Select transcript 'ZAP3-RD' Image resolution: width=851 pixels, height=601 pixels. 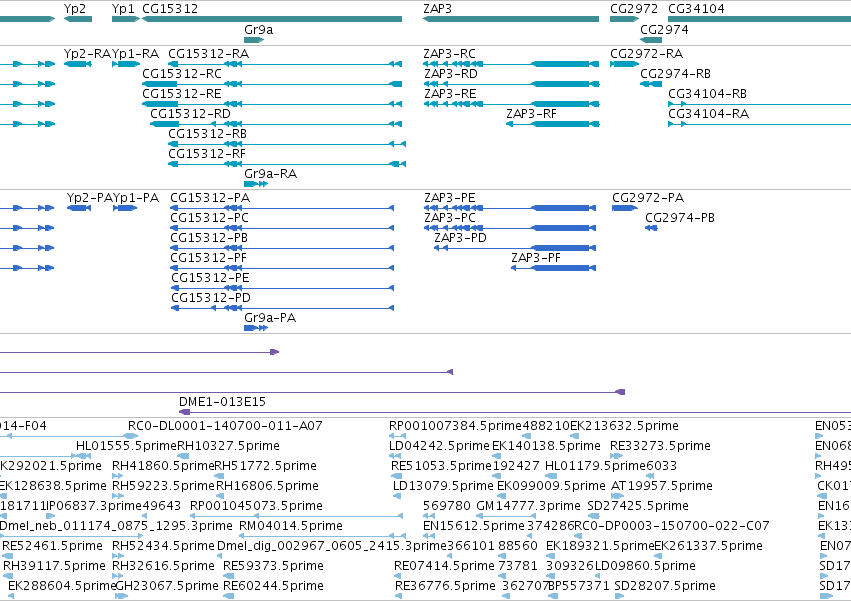pos(450,74)
